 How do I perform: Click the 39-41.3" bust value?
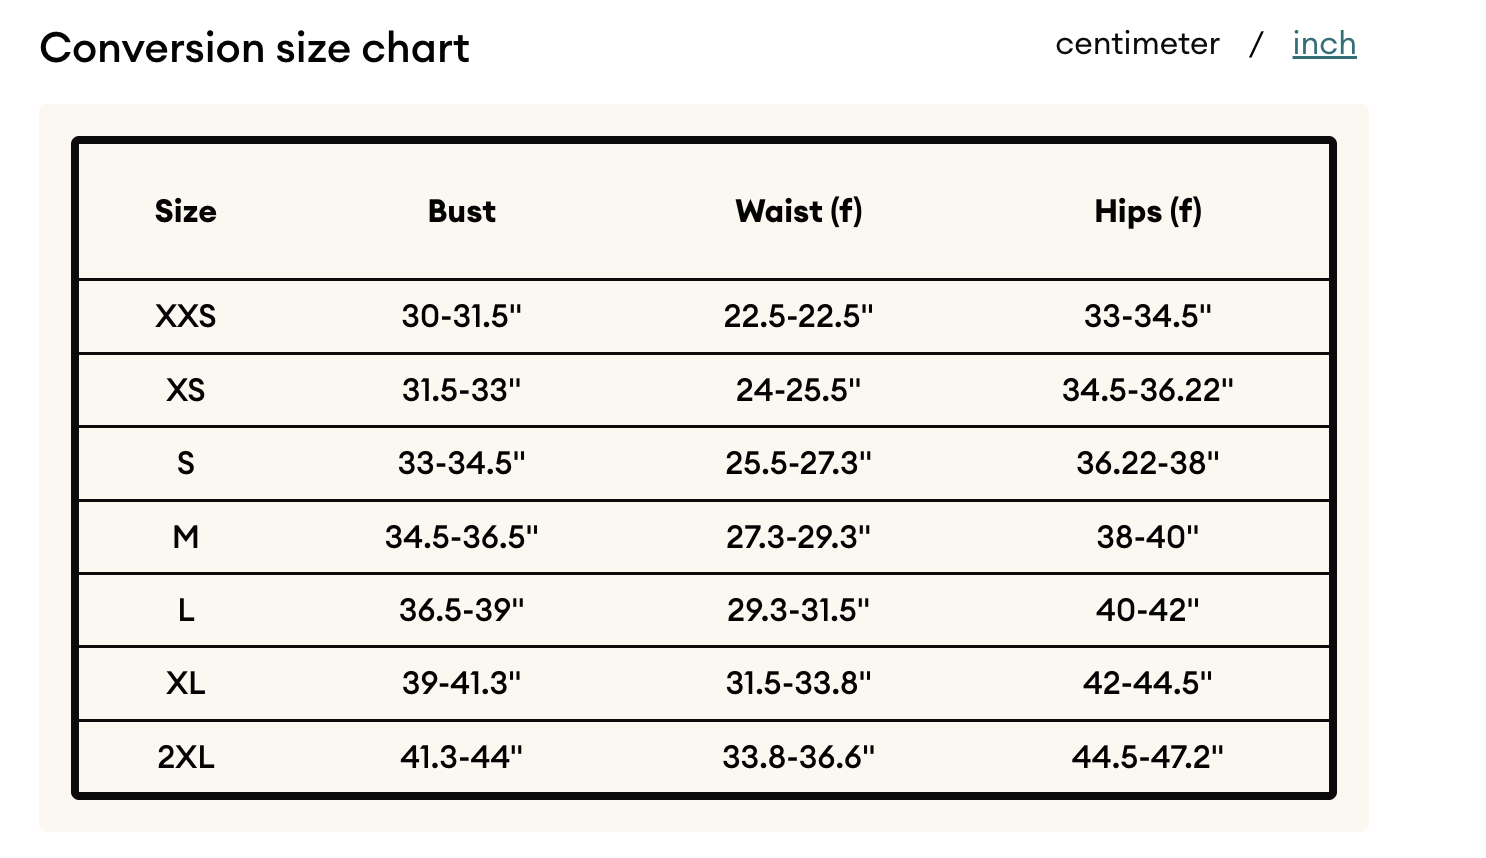coord(462,683)
